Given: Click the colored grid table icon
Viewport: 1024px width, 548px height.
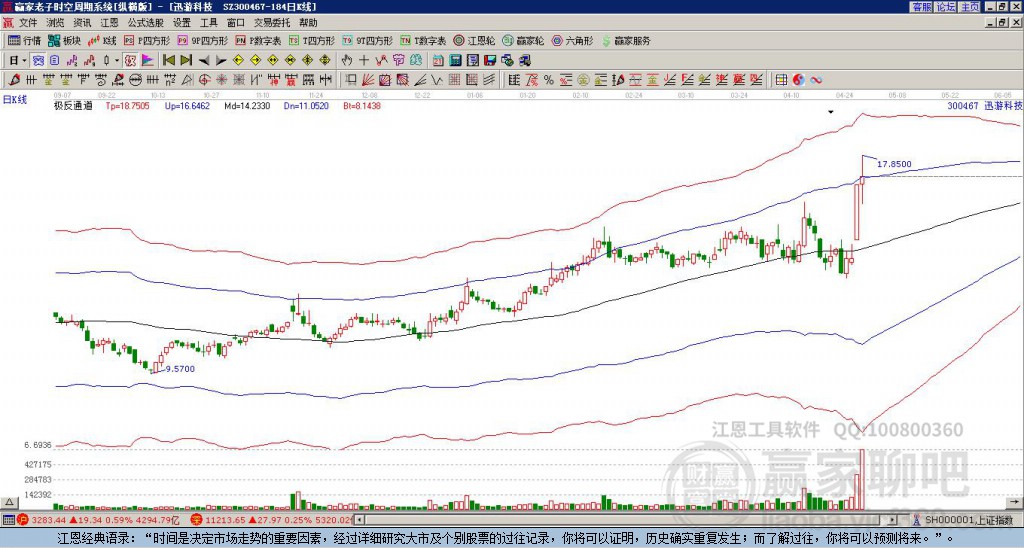Looking at the screenshot, I should 781,80.
